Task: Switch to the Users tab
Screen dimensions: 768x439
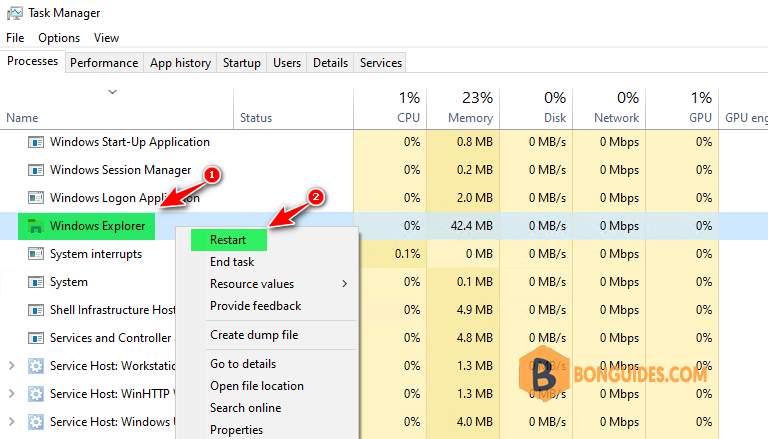Action: [287, 63]
